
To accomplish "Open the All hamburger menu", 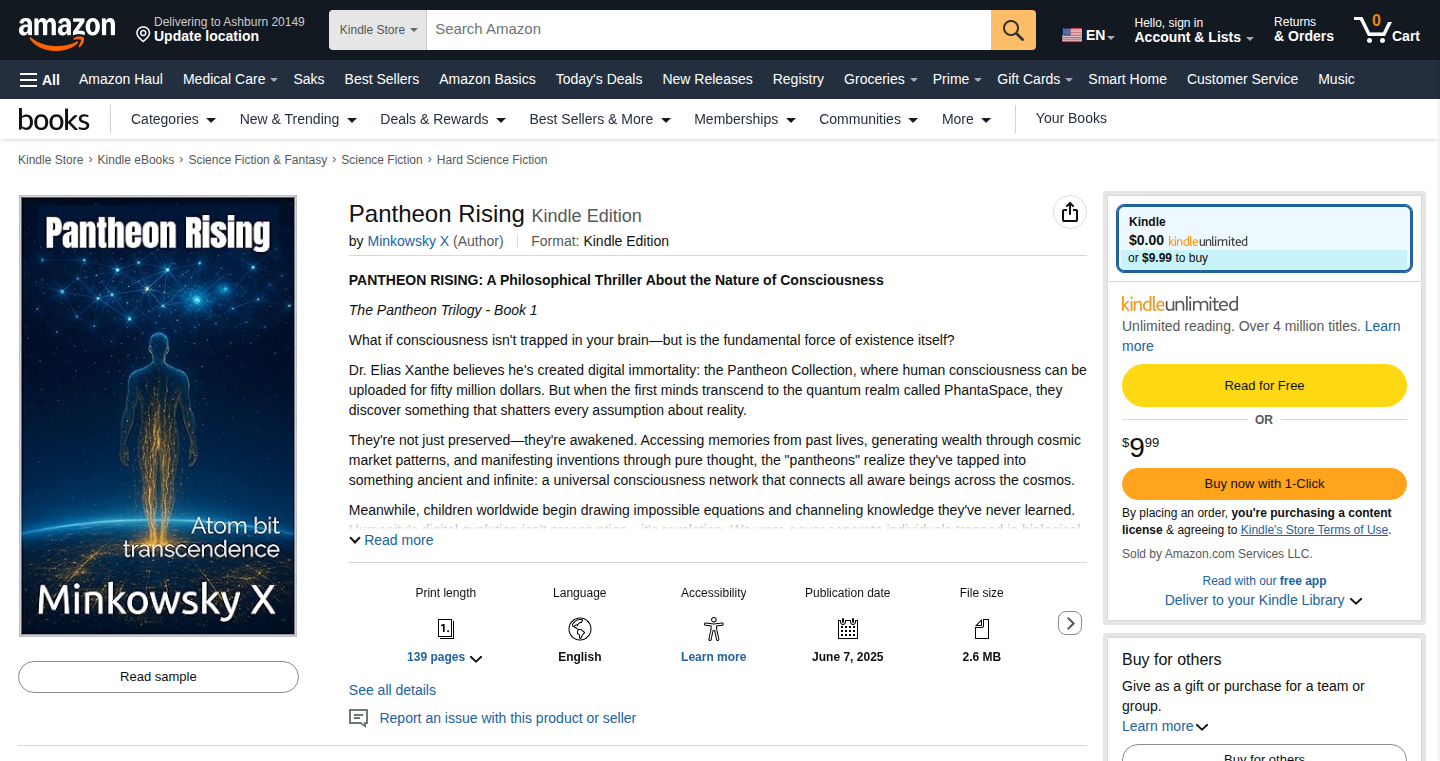I will point(40,79).
